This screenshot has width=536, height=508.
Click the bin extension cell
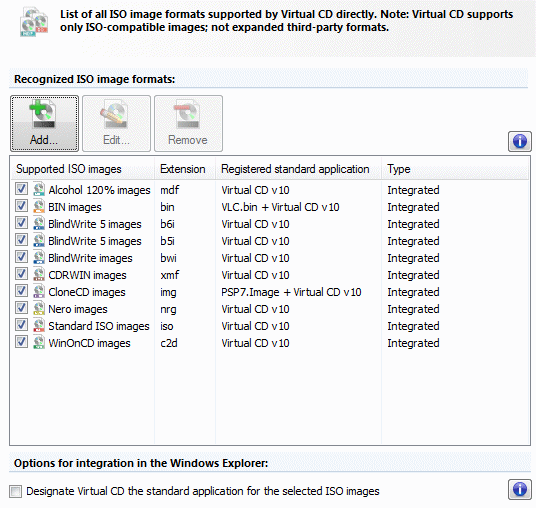(167, 207)
